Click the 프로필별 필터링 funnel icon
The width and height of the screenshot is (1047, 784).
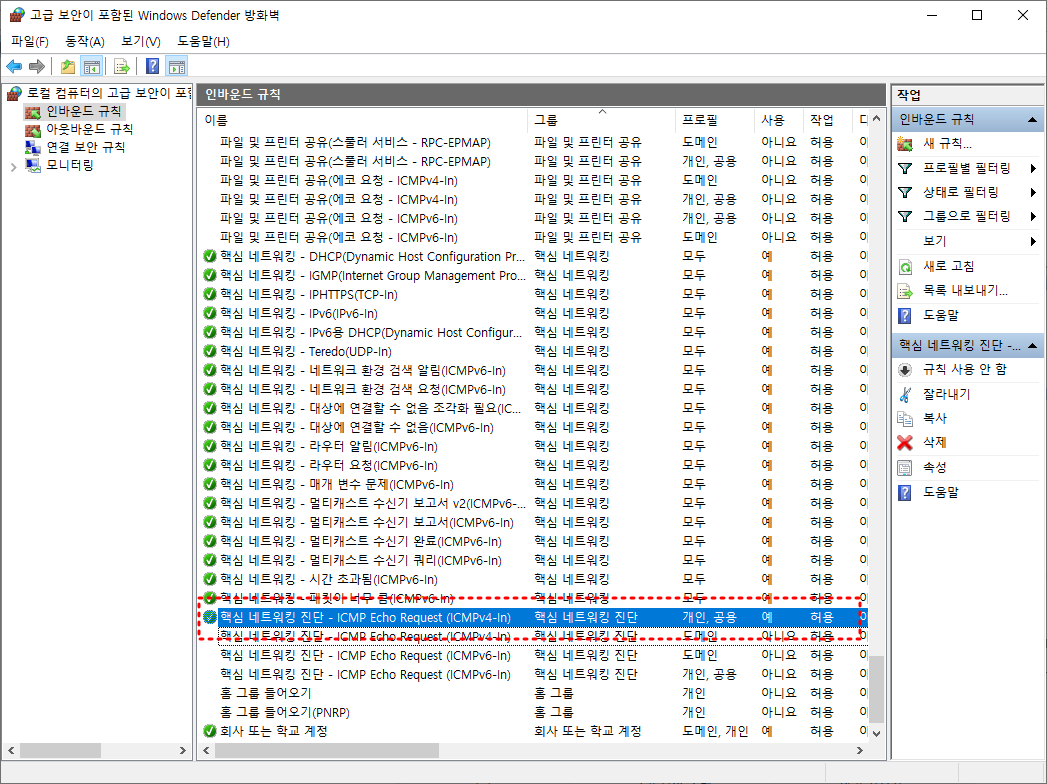(x=905, y=168)
